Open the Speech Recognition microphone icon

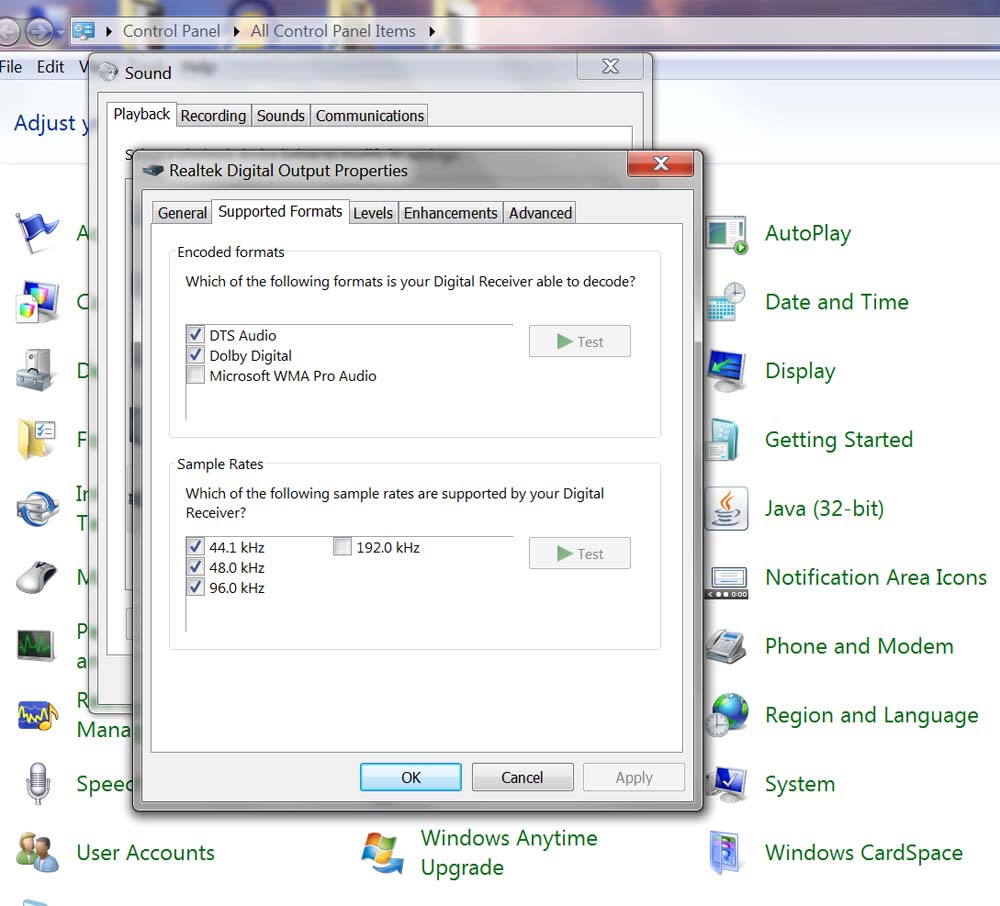[37, 784]
